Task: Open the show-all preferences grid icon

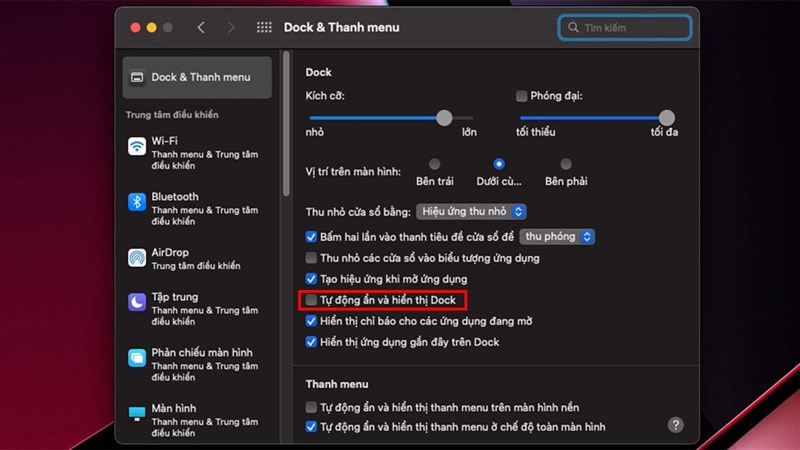Action: [x=264, y=28]
